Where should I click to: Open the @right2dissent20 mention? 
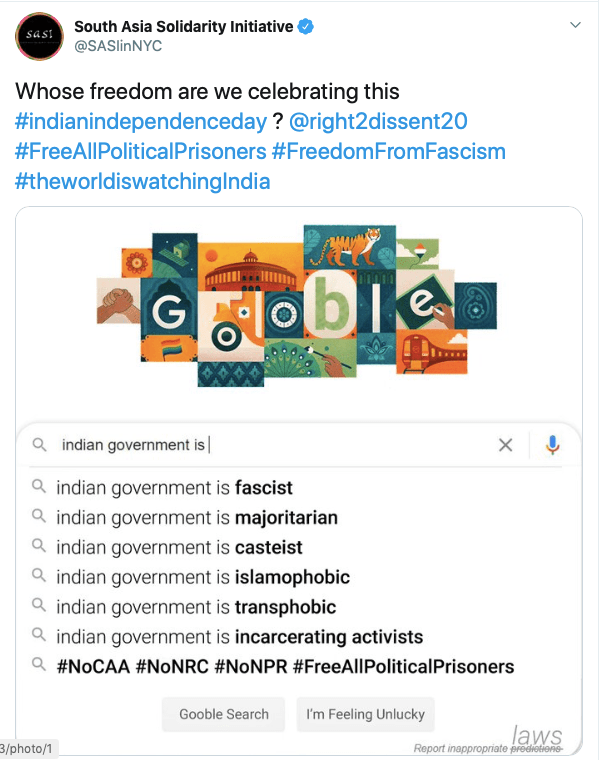click(377, 122)
